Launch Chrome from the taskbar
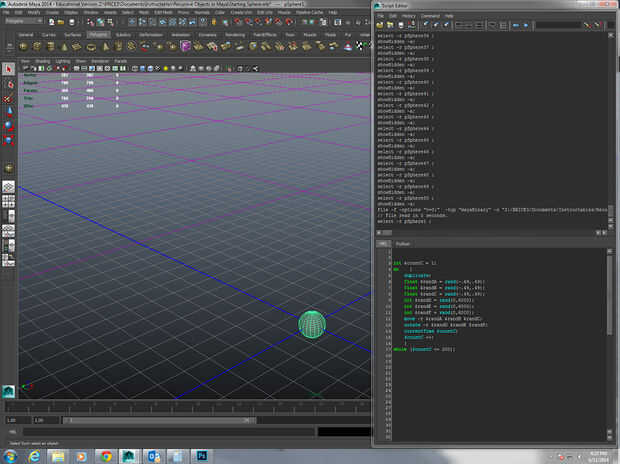620x464 pixels. click(x=107, y=455)
